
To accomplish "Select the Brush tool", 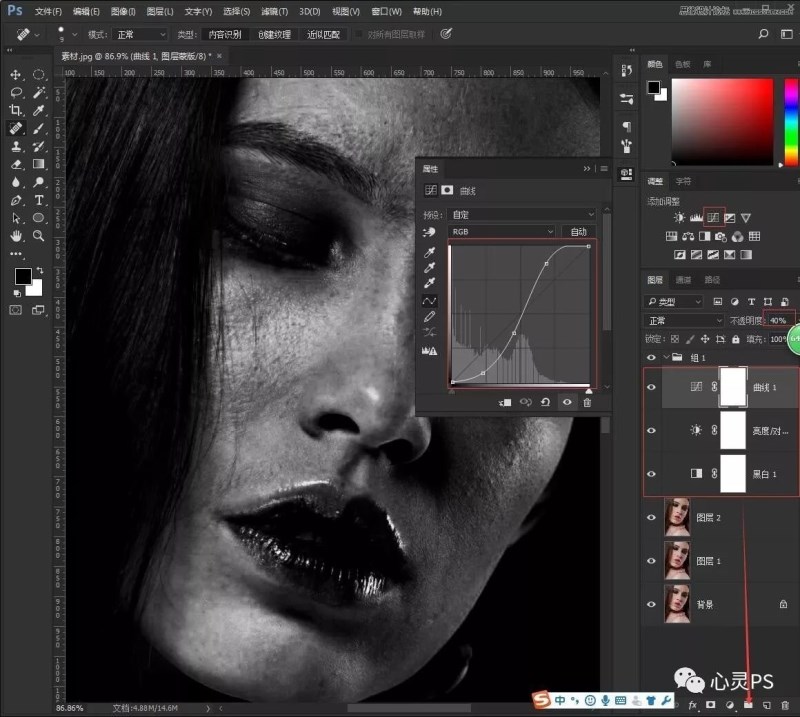I will [x=38, y=128].
